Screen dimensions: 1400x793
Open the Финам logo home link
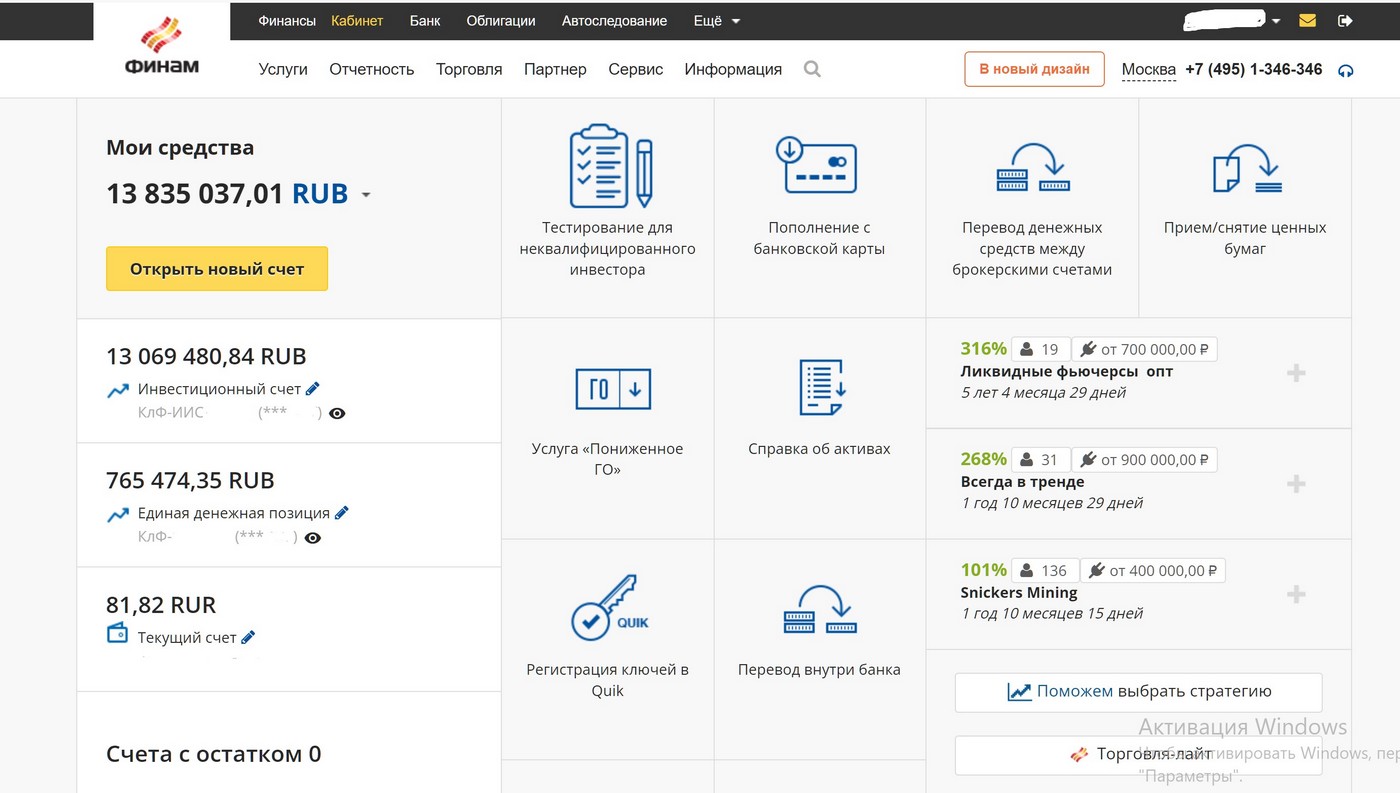coord(162,47)
